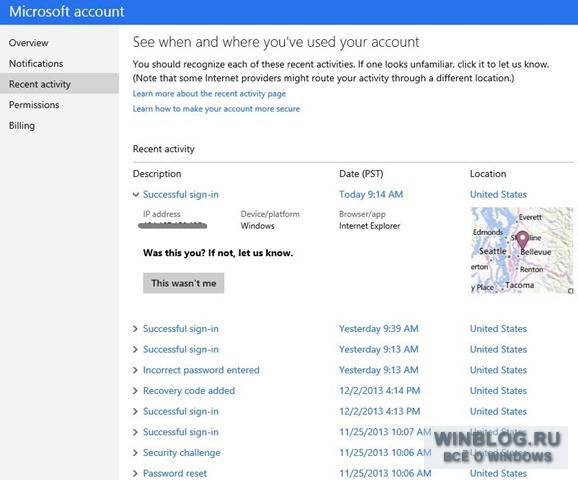Open Learn more about recent activity page
The height and width of the screenshot is (480, 578).
(x=209, y=94)
